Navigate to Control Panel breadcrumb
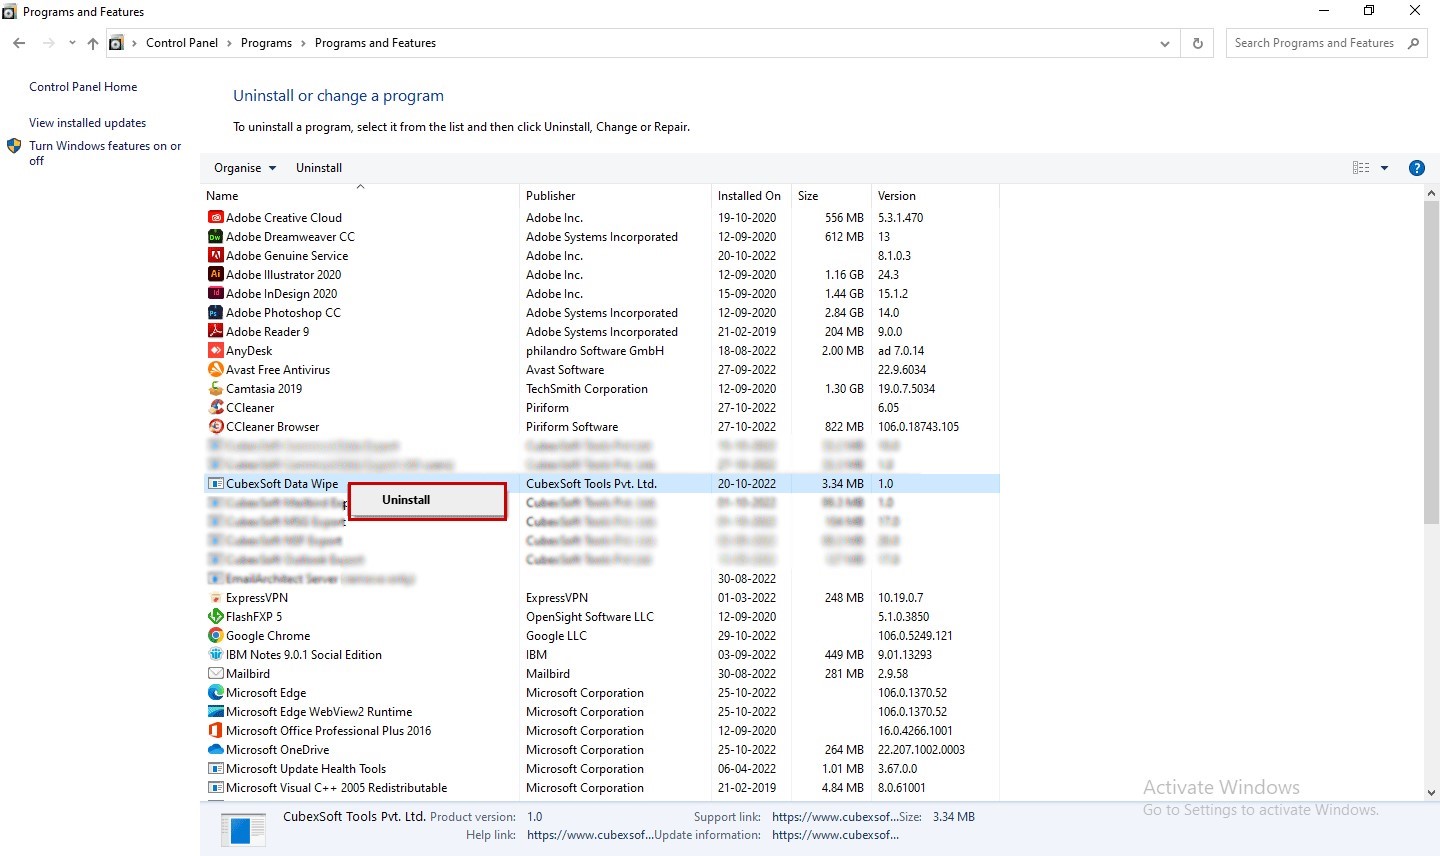Viewport: 1440px width, 856px height. [182, 43]
